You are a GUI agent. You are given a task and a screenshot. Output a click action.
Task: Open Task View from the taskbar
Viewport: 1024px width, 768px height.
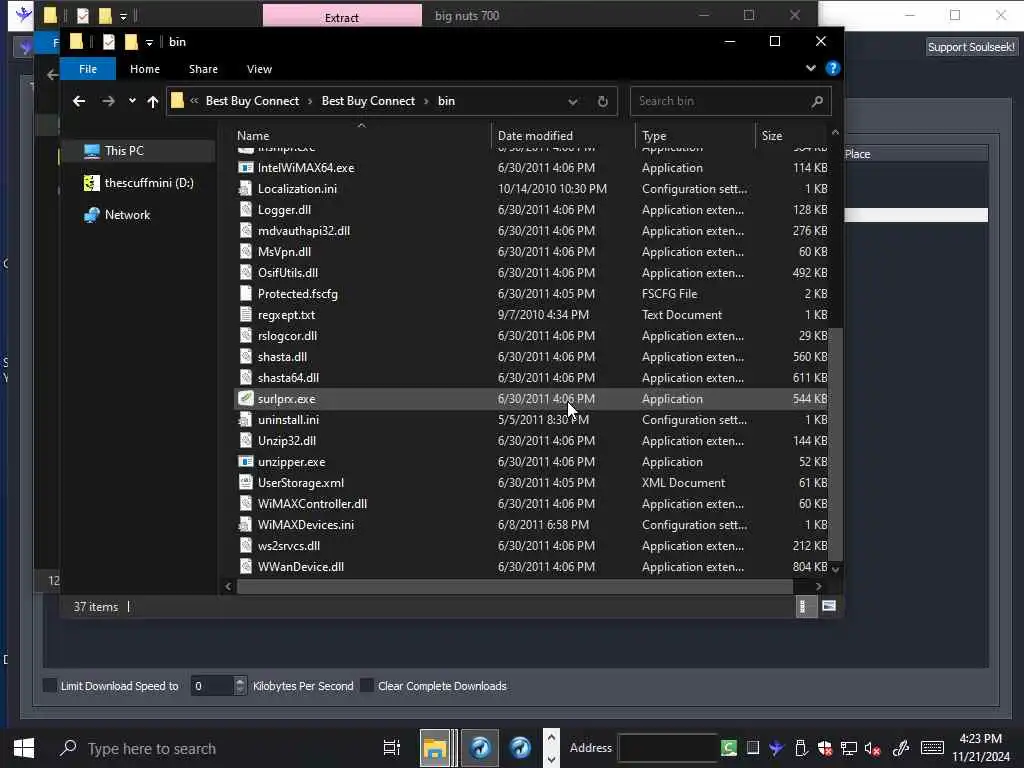click(391, 748)
